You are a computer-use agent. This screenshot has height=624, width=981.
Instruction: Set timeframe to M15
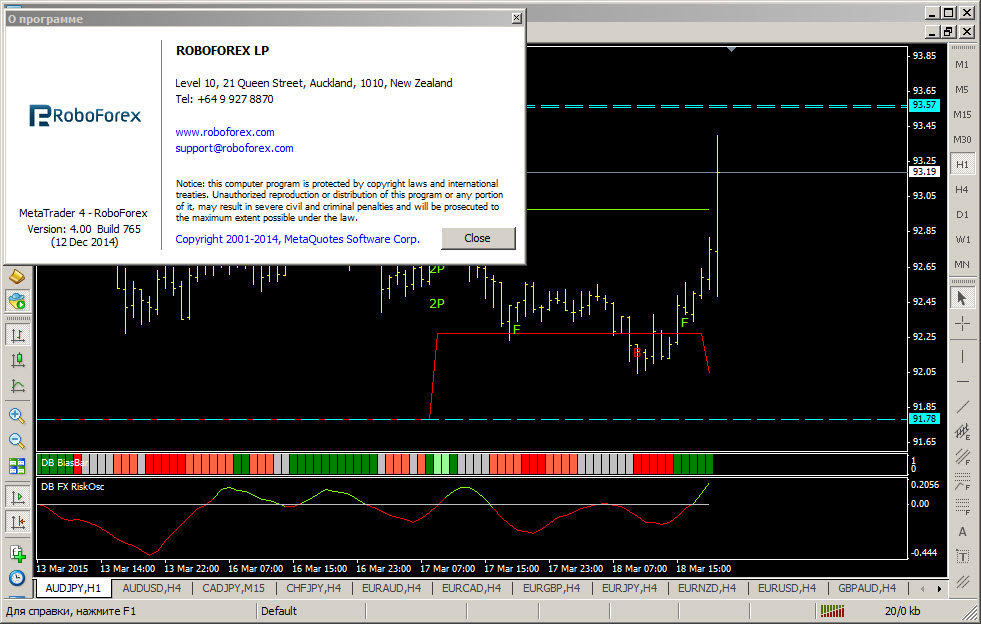(962, 115)
